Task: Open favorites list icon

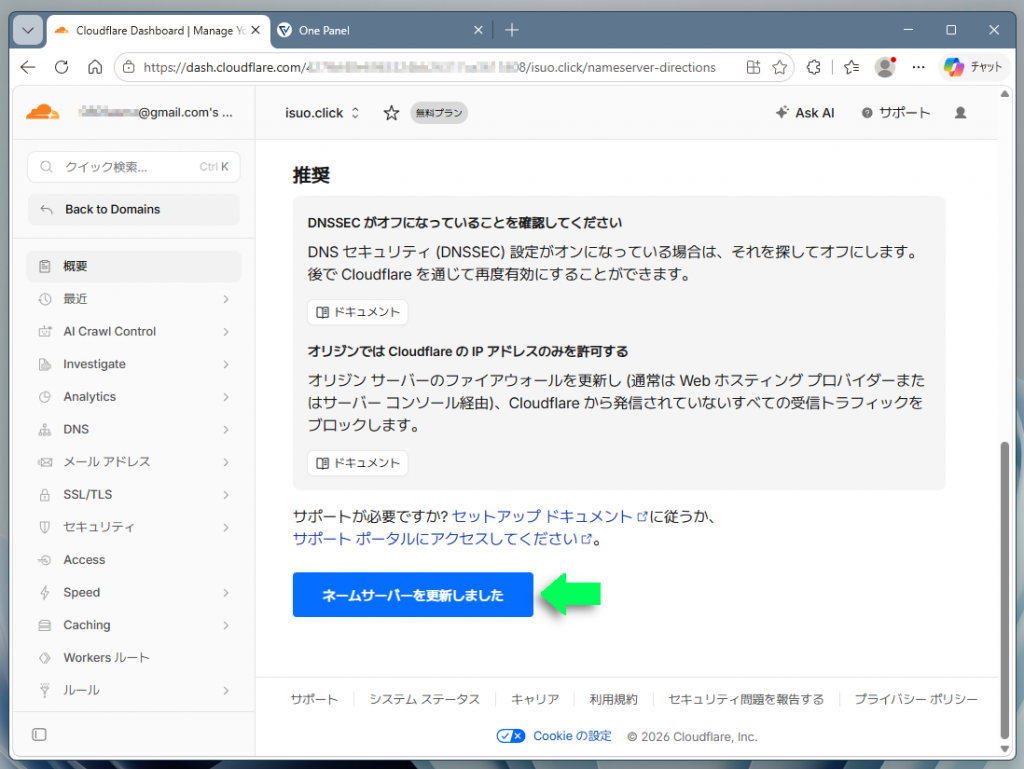Action: [x=851, y=67]
